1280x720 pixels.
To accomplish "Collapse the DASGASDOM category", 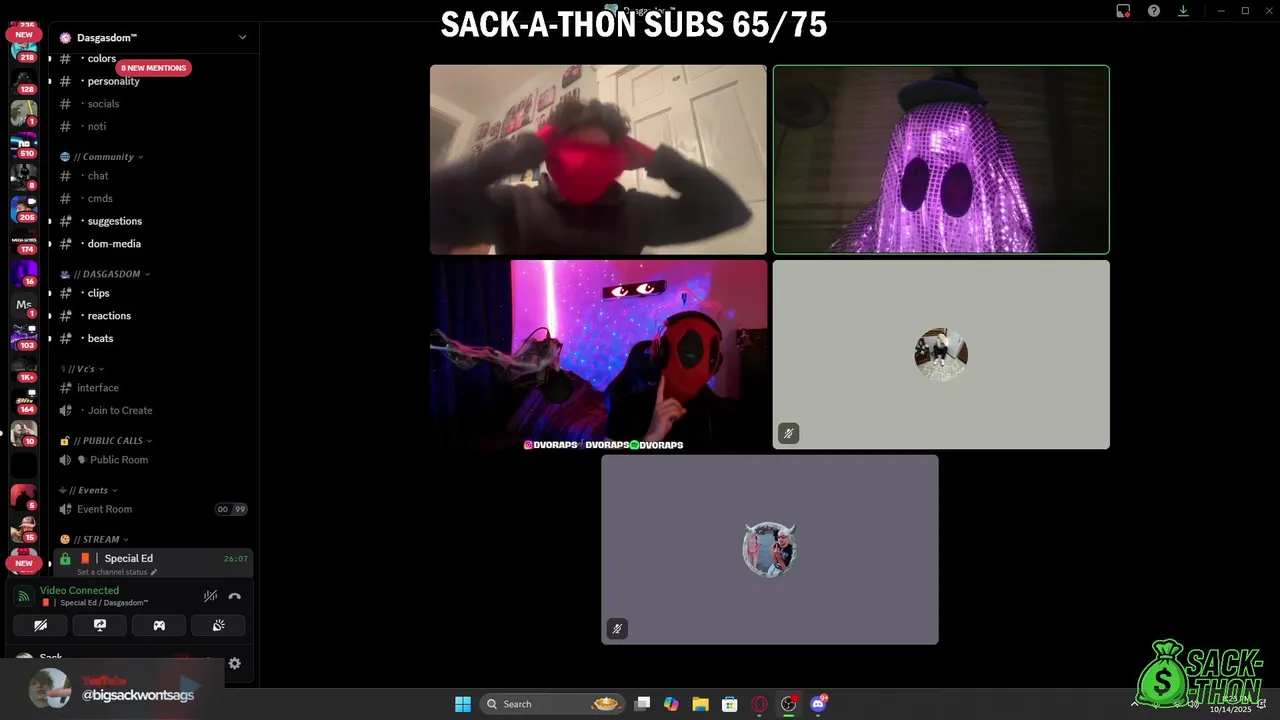I will click(x=105, y=274).
